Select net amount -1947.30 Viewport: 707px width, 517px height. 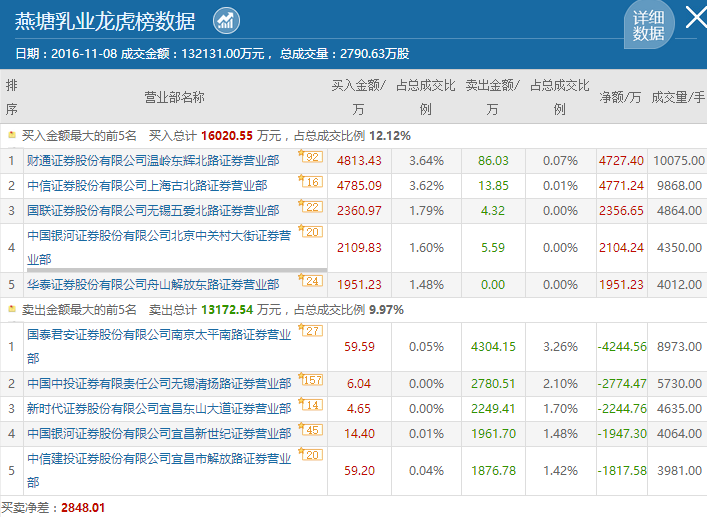click(x=622, y=434)
